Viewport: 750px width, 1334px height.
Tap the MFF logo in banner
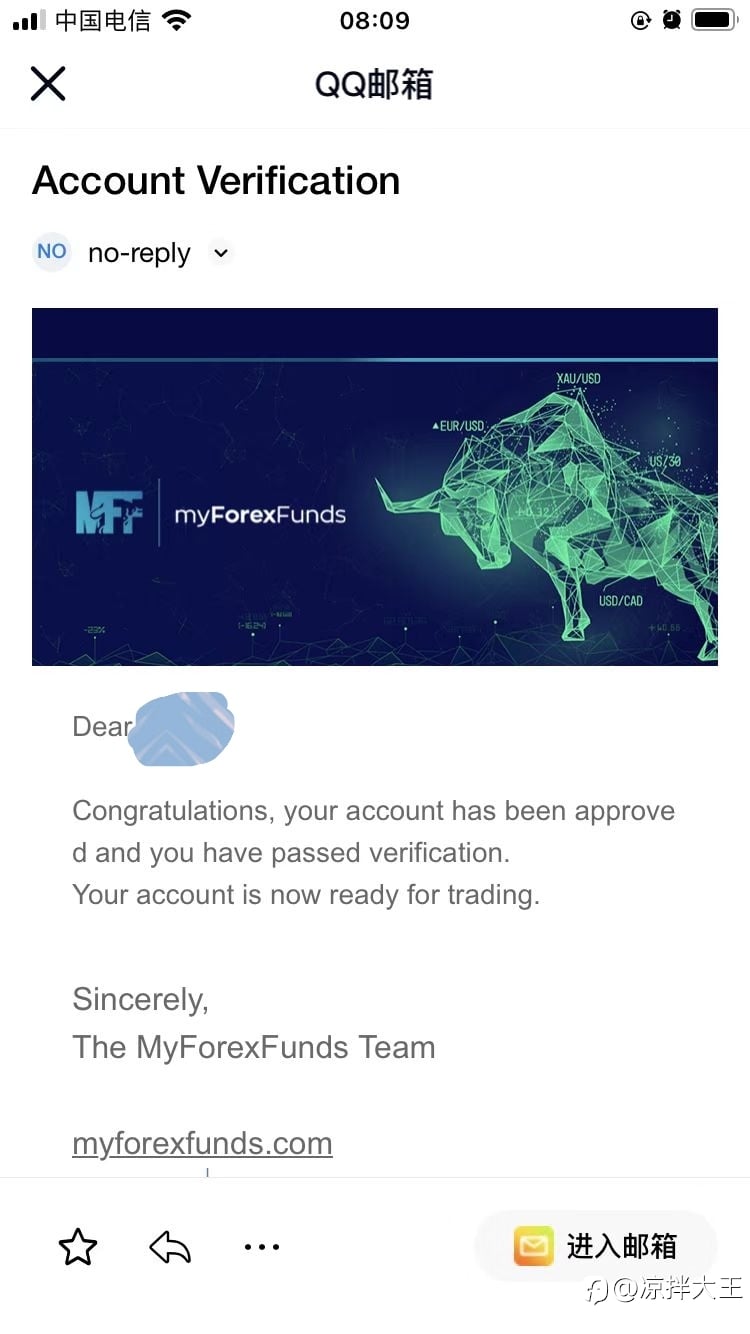click(109, 512)
